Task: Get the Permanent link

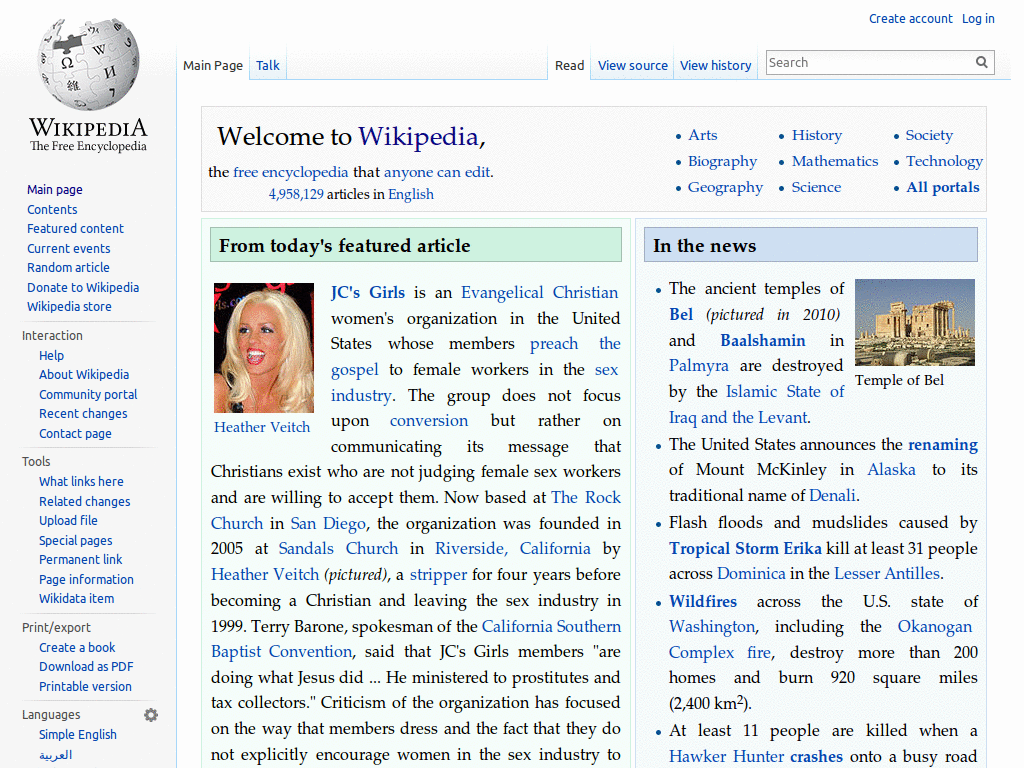Action: (80, 560)
